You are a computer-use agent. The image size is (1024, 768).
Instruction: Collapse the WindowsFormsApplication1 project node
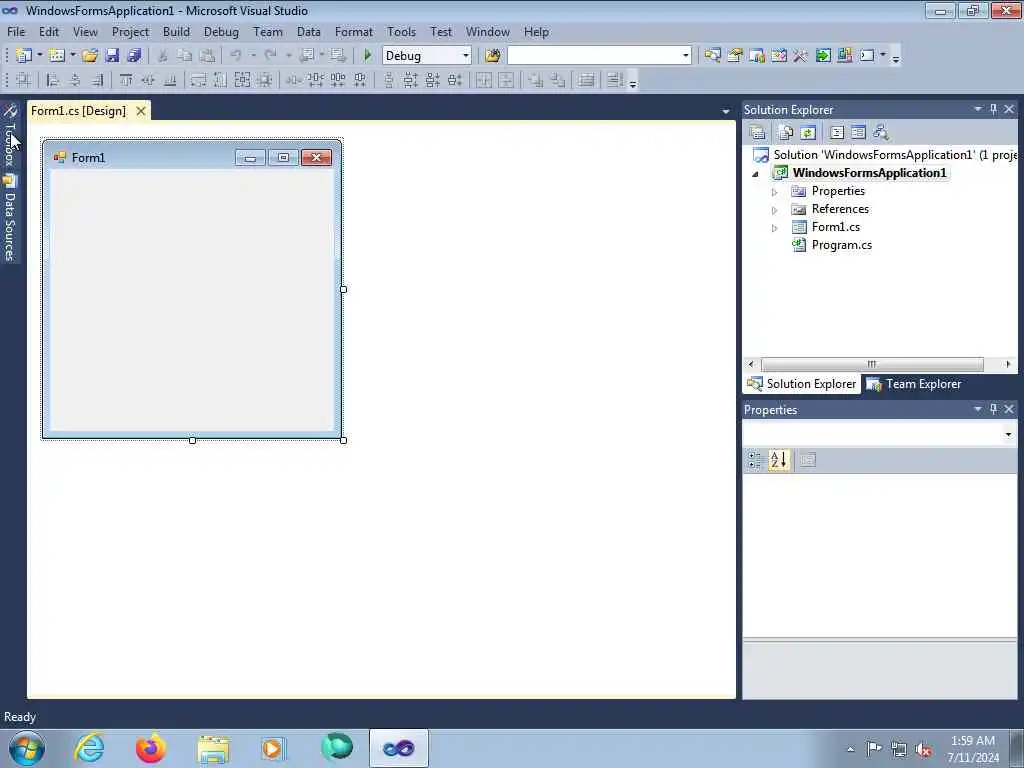756,174
